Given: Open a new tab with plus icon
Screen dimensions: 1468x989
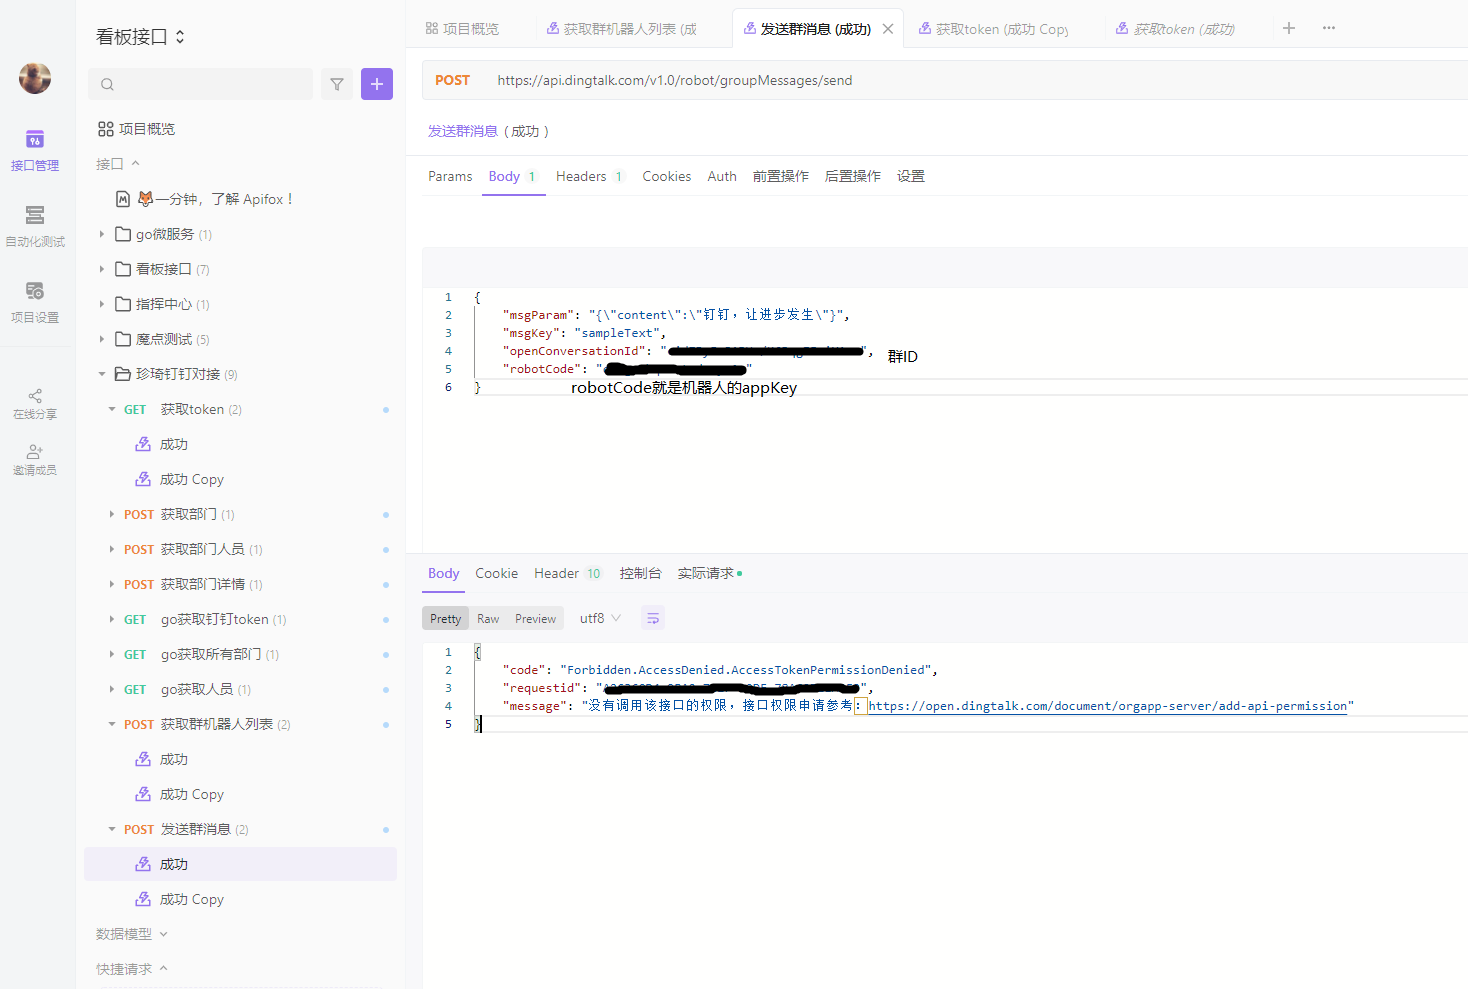Looking at the screenshot, I should [x=1289, y=28].
